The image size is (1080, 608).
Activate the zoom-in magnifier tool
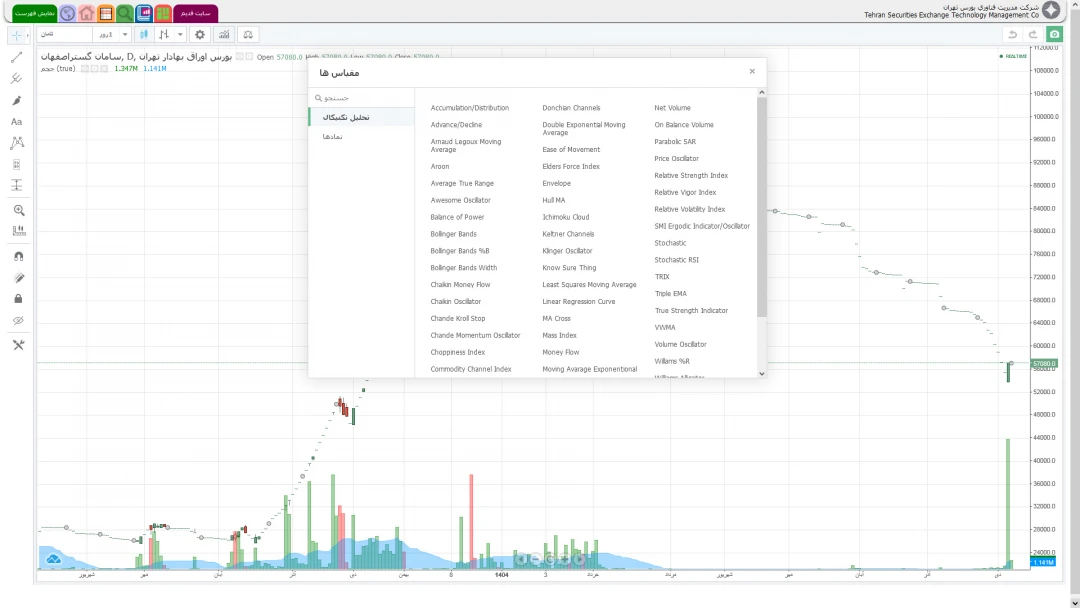17,210
